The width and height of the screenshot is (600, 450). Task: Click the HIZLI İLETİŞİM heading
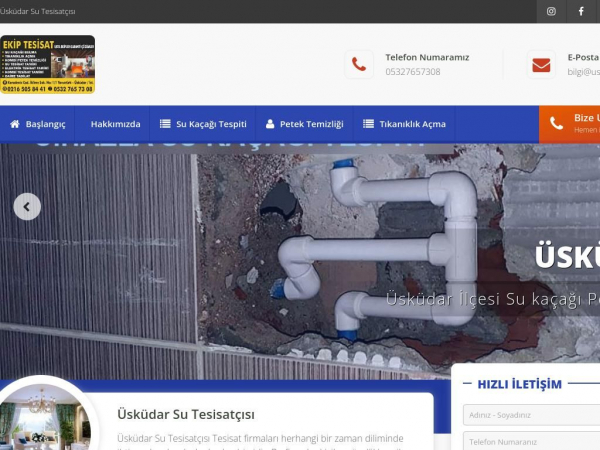(520, 384)
